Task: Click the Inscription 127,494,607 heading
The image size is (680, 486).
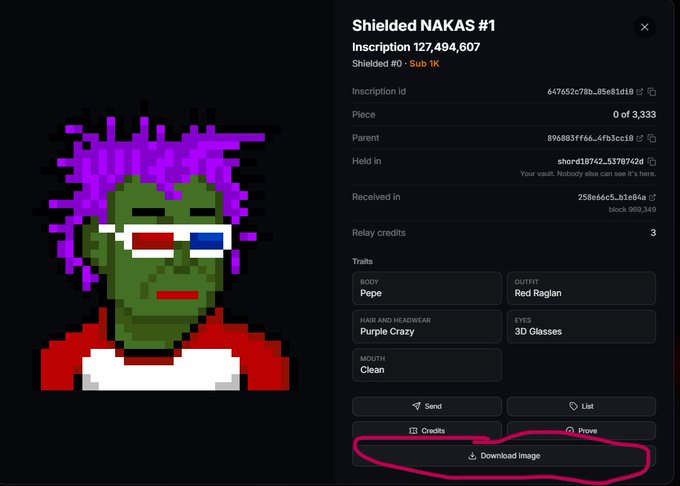Action: tap(416, 47)
